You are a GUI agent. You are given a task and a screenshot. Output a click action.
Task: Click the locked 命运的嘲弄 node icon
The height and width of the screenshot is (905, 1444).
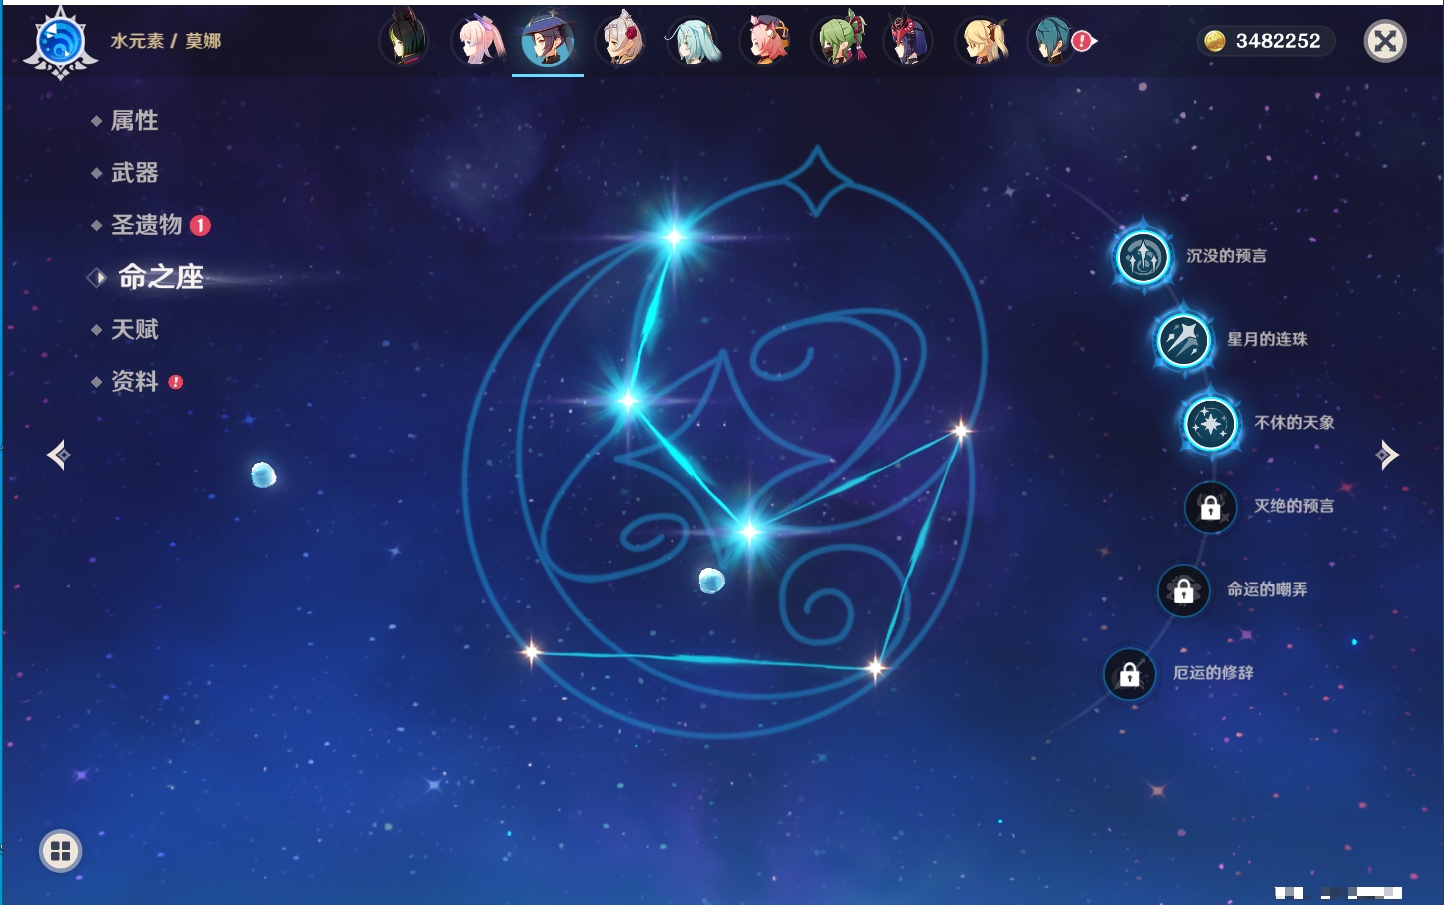tap(1184, 591)
